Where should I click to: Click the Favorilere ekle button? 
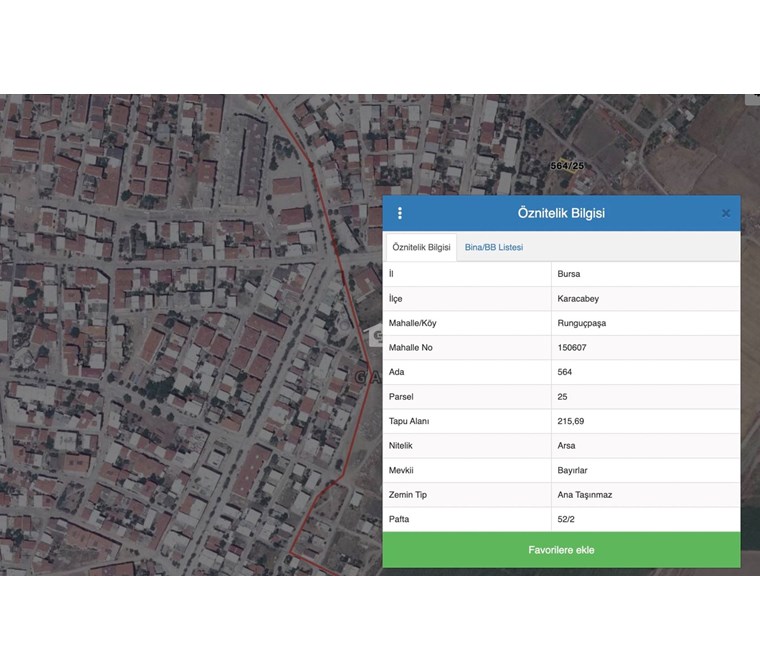click(x=561, y=550)
